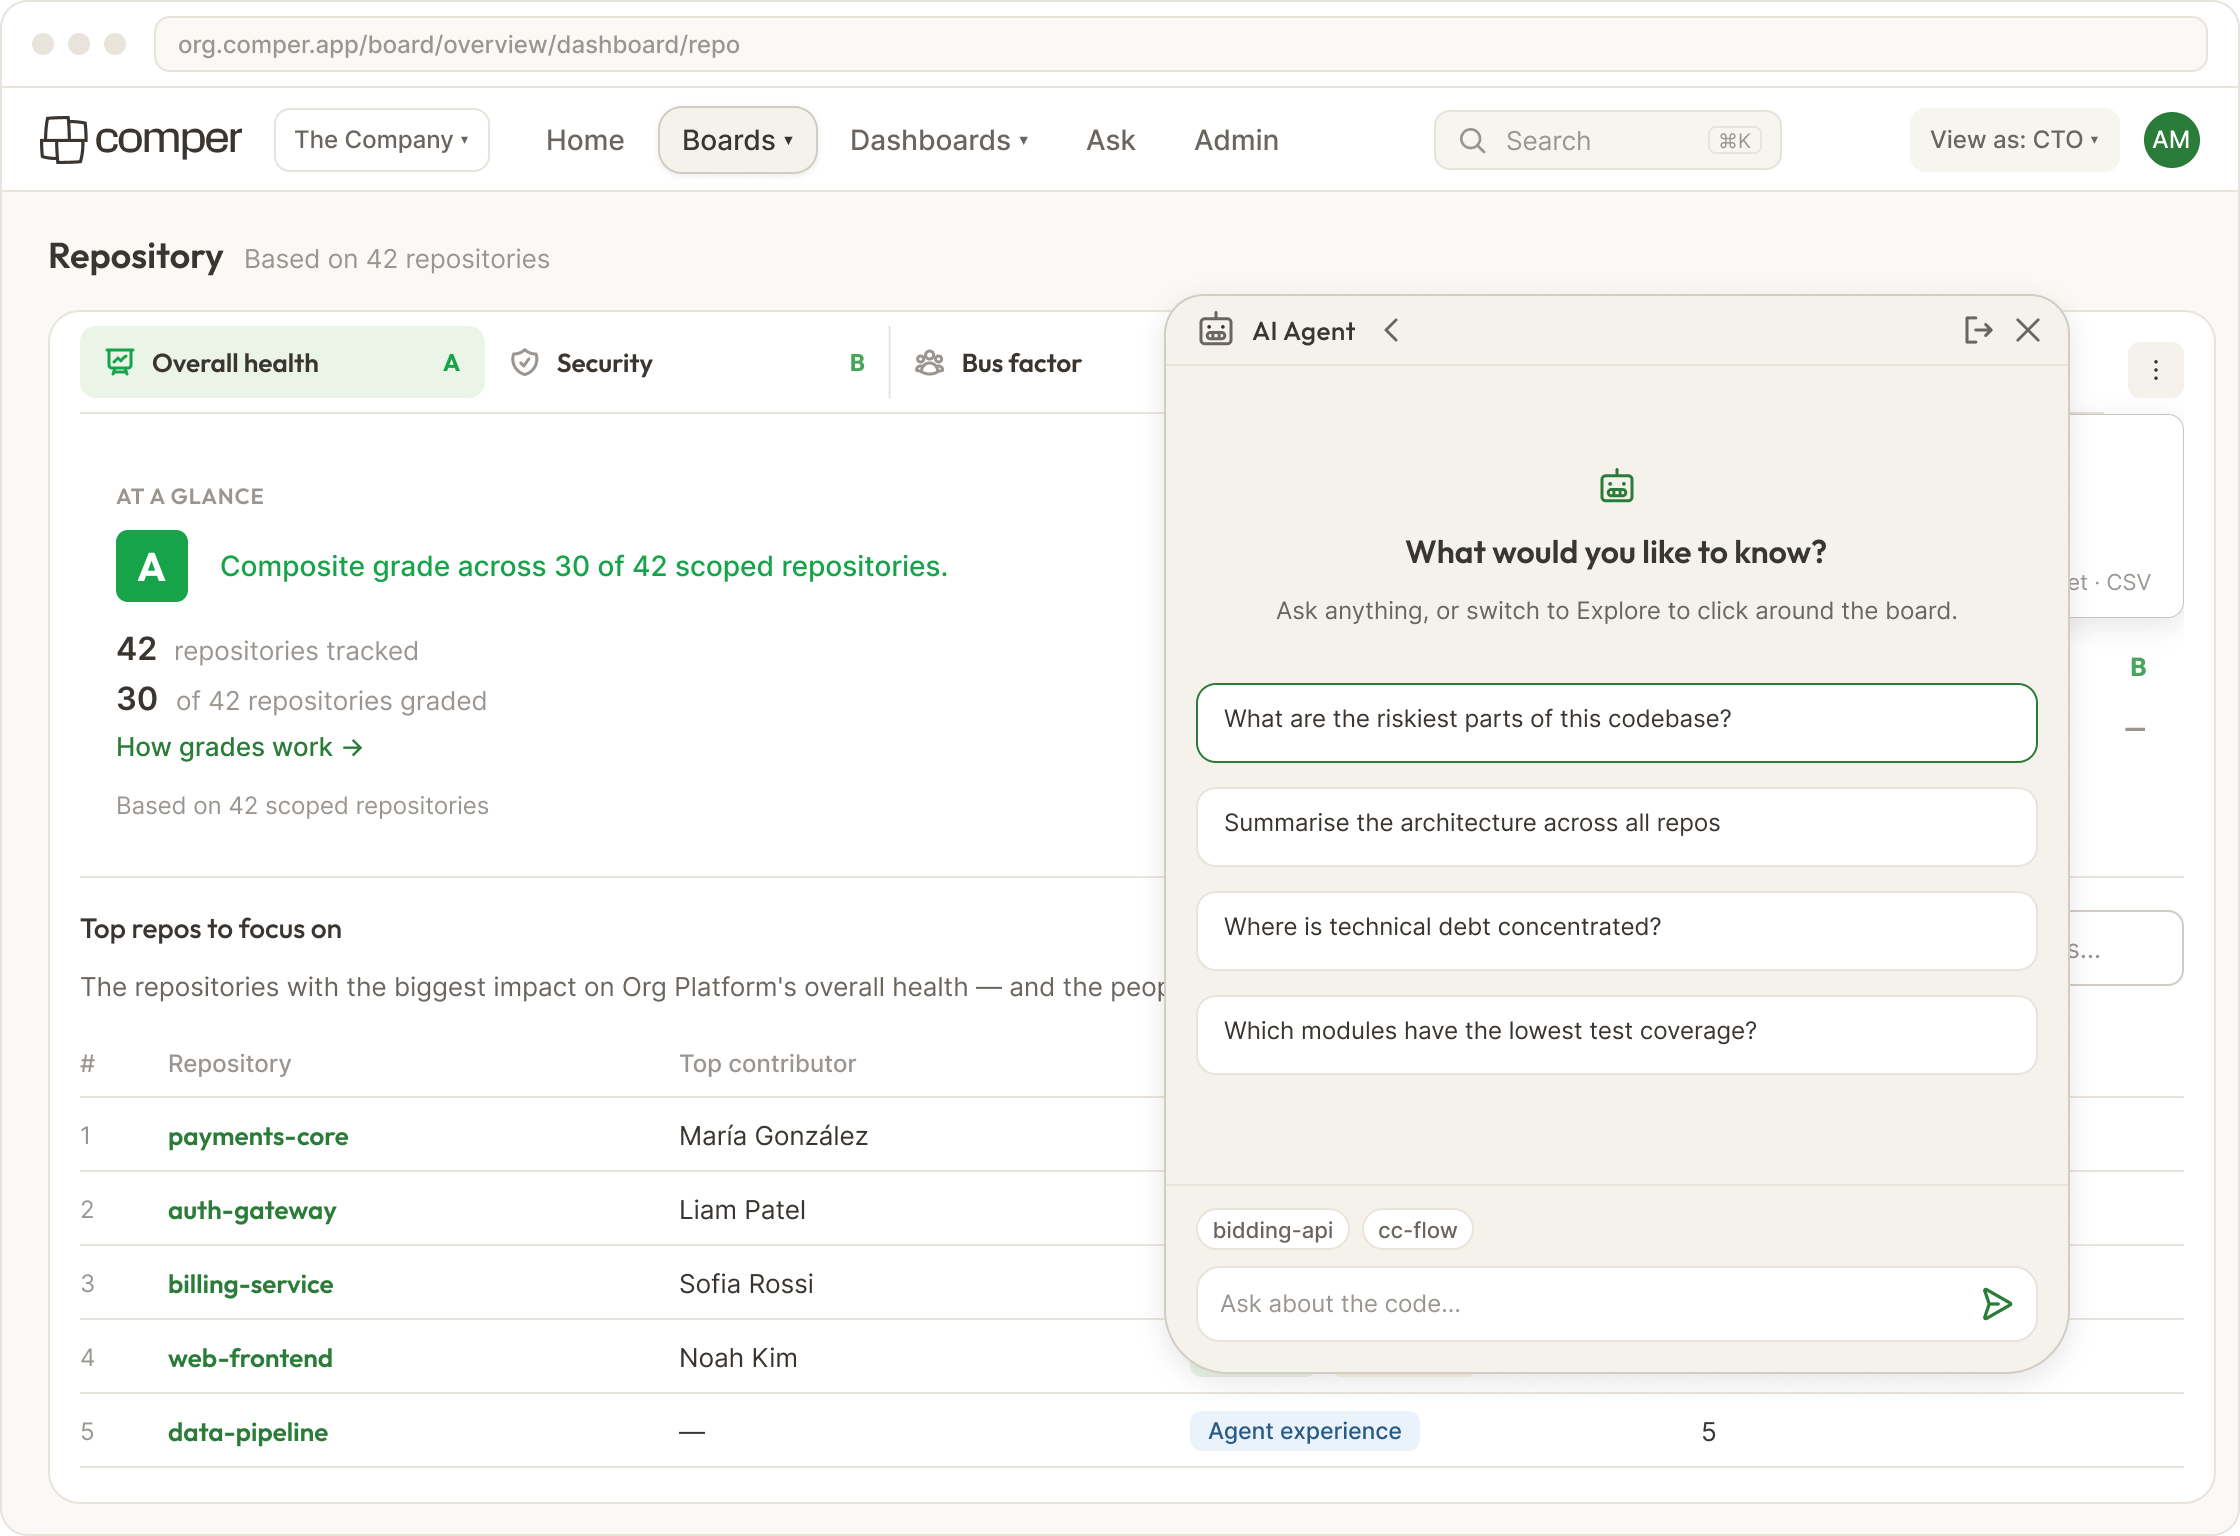This screenshot has width=2240, height=1536.
Task: Go back using the AI Agent chevron
Action: pyautogui.click(x=1391, y=330)
